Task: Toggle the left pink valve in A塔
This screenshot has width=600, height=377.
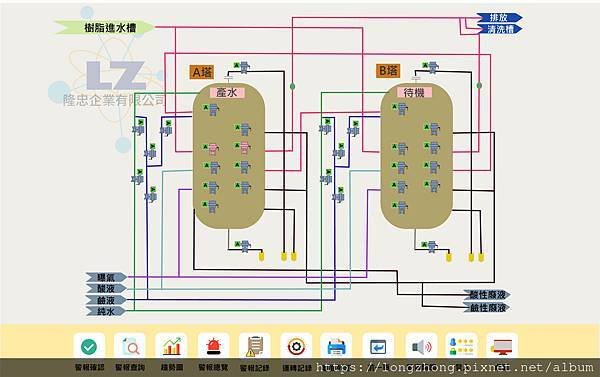Action: (x=211, y=149)
